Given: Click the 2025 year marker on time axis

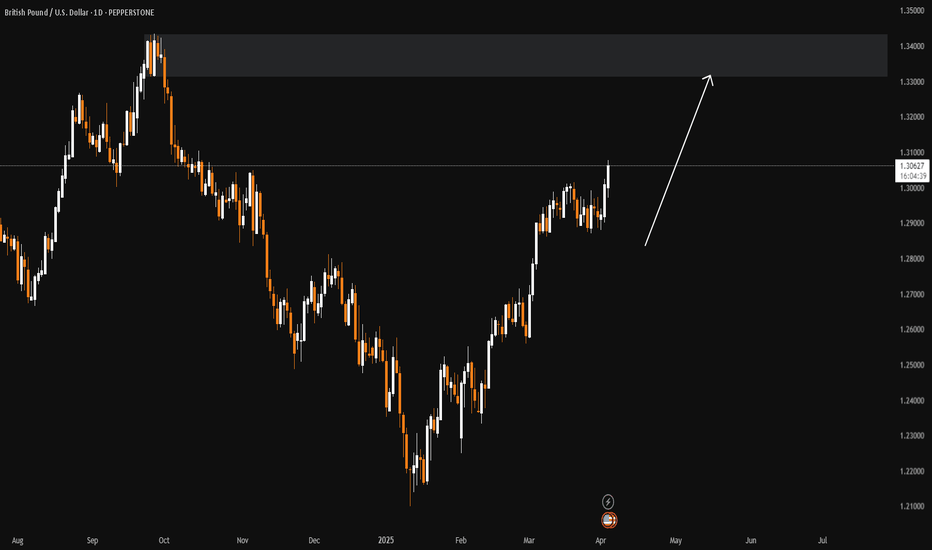Looking at the screenshot, I should pos(386,540).
